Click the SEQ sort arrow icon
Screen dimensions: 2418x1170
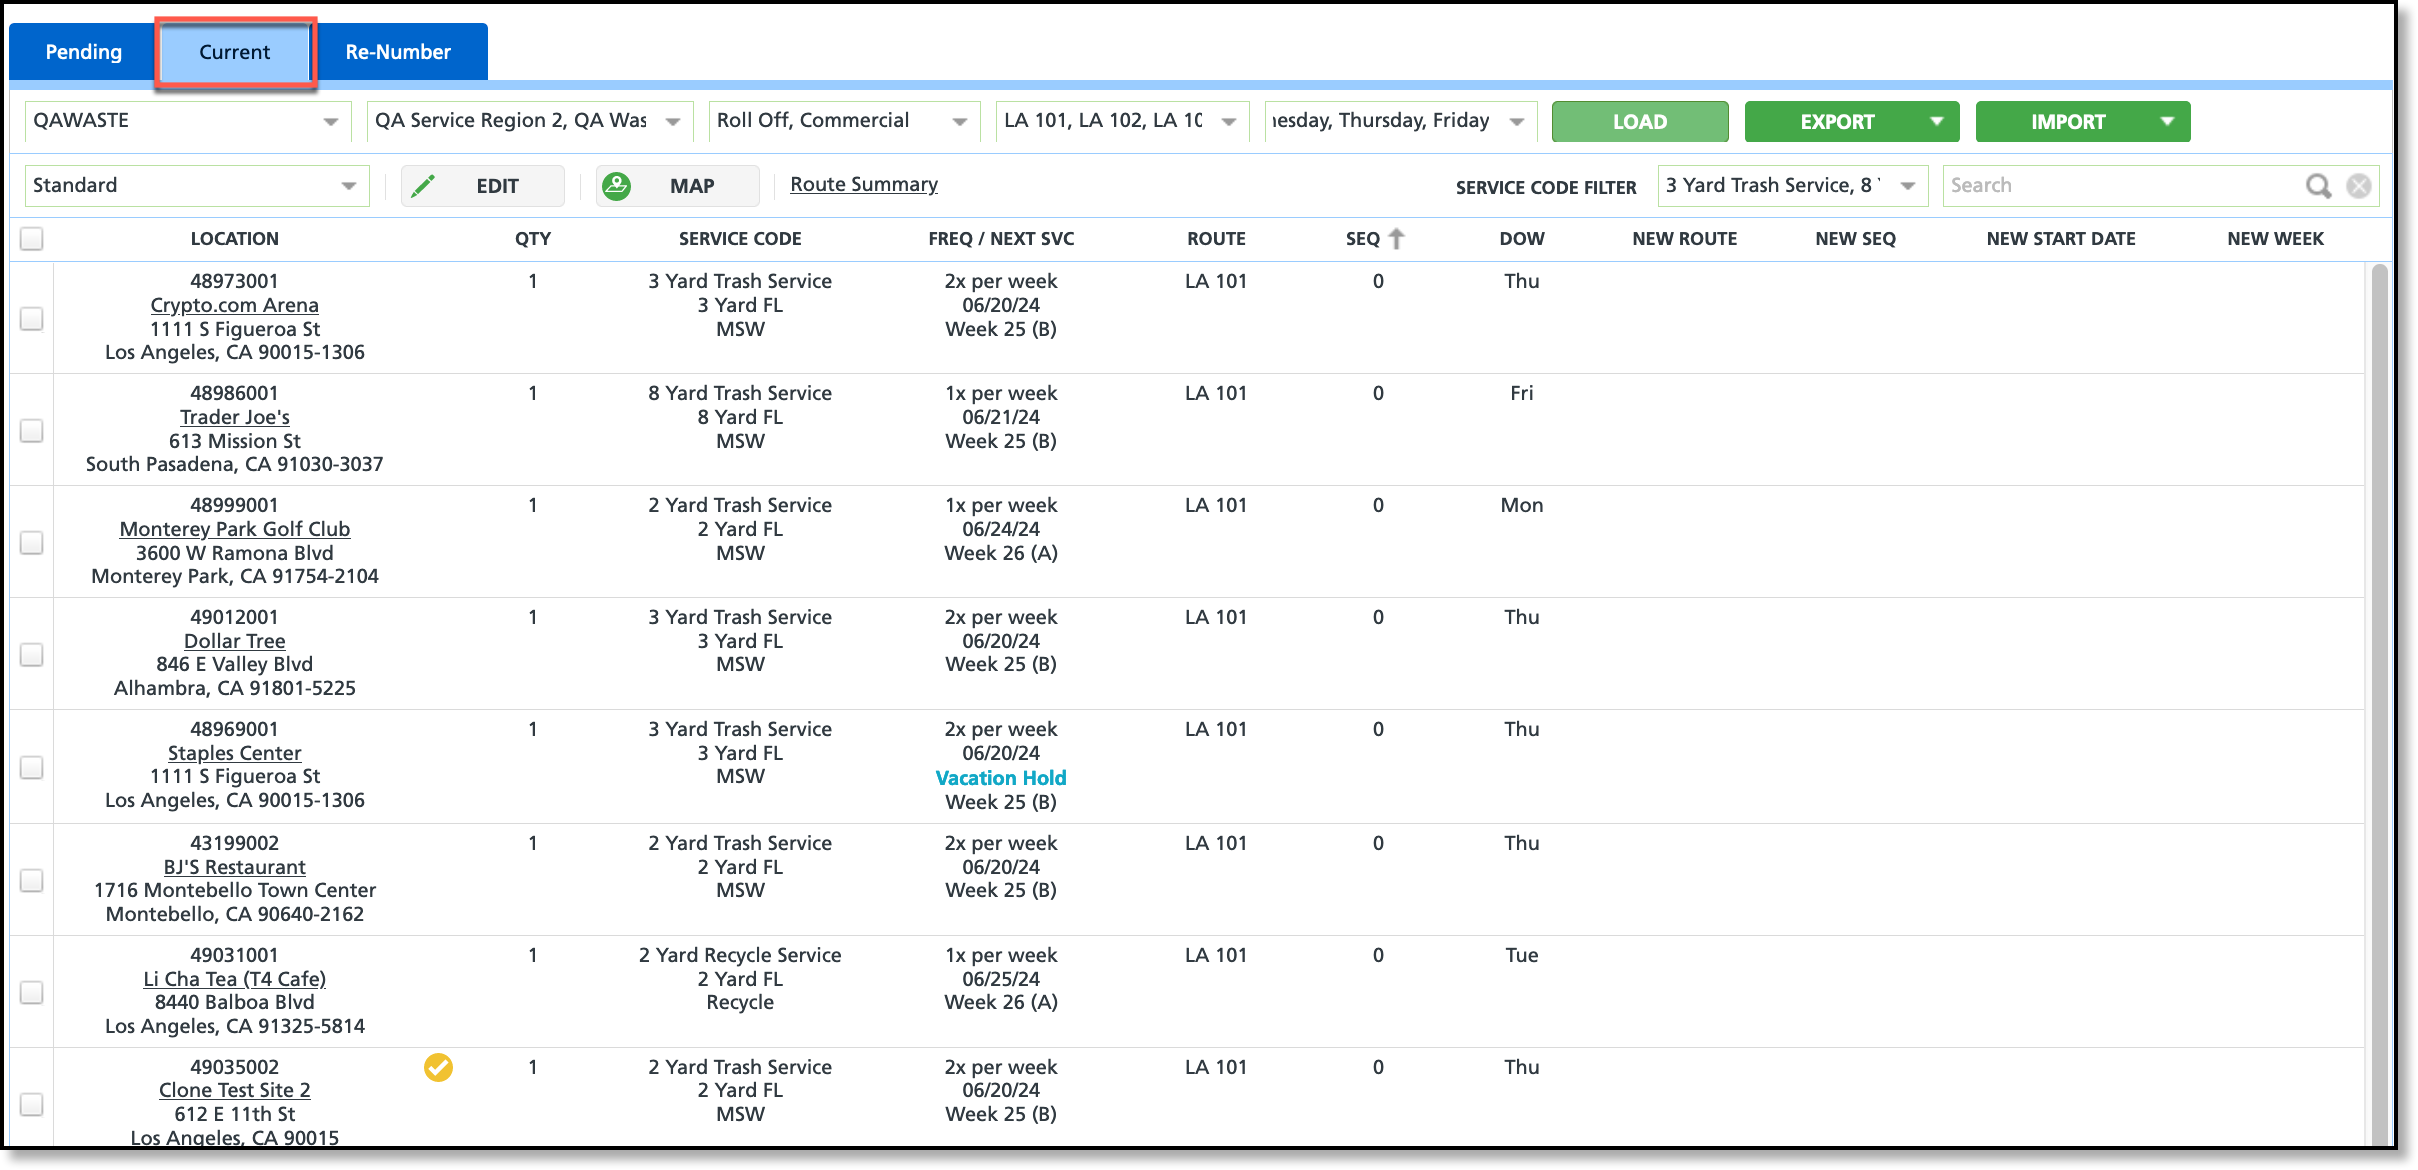(1397, 239)
